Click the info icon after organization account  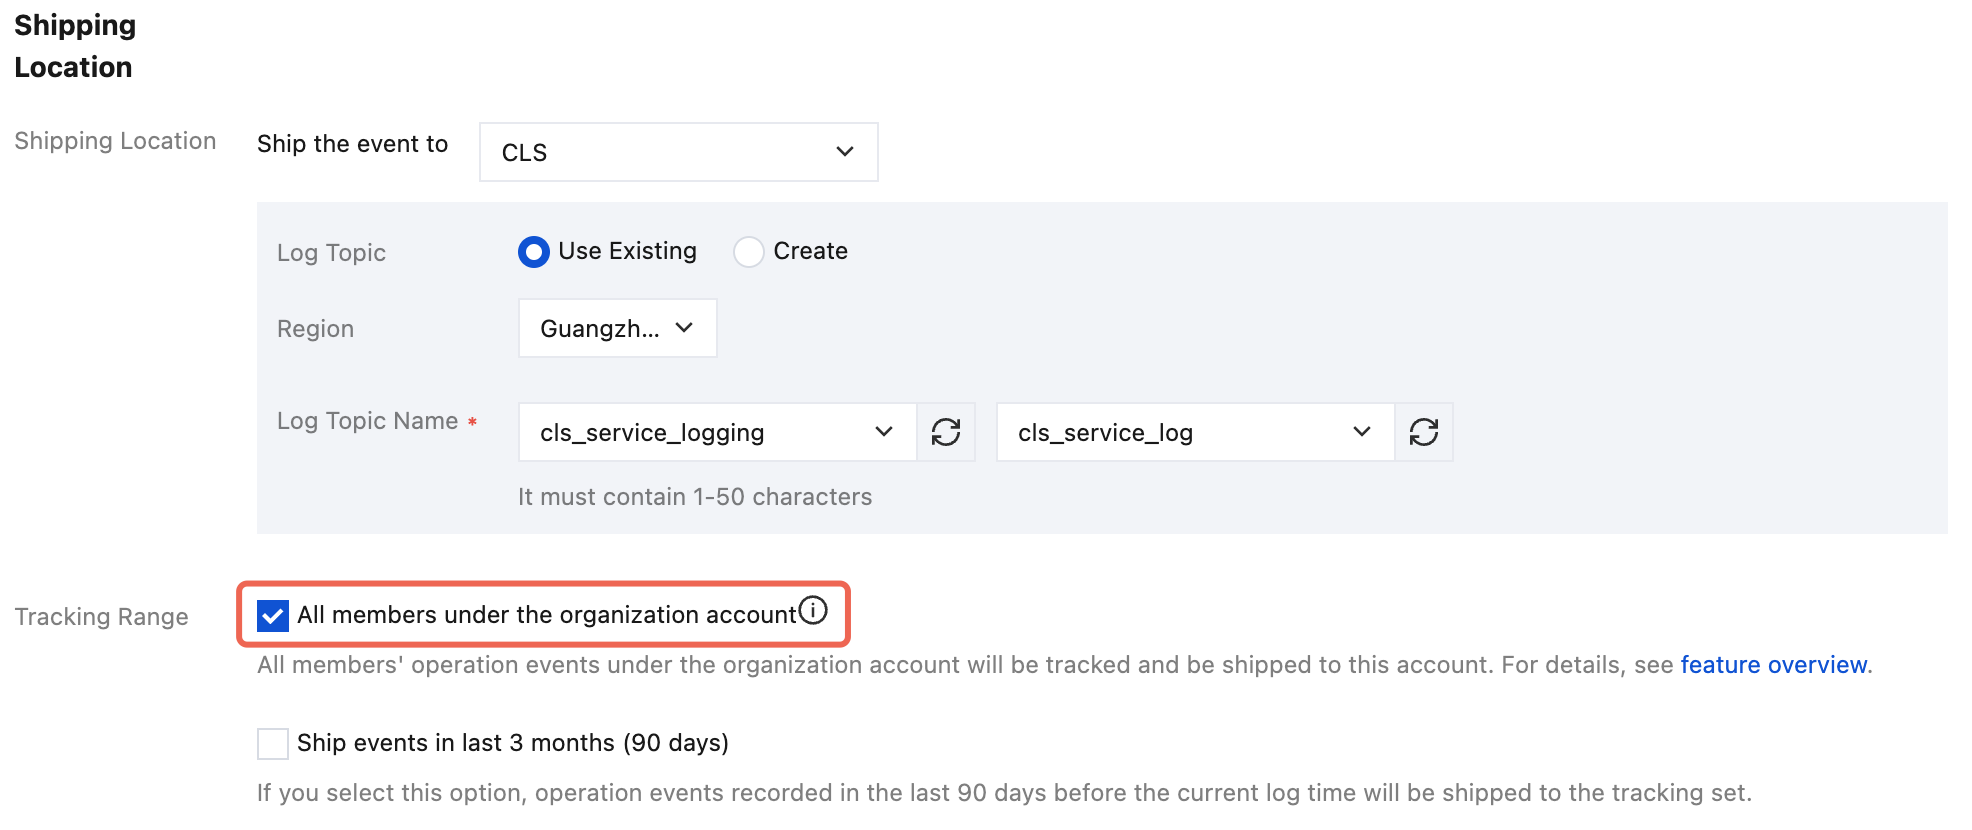814,610
